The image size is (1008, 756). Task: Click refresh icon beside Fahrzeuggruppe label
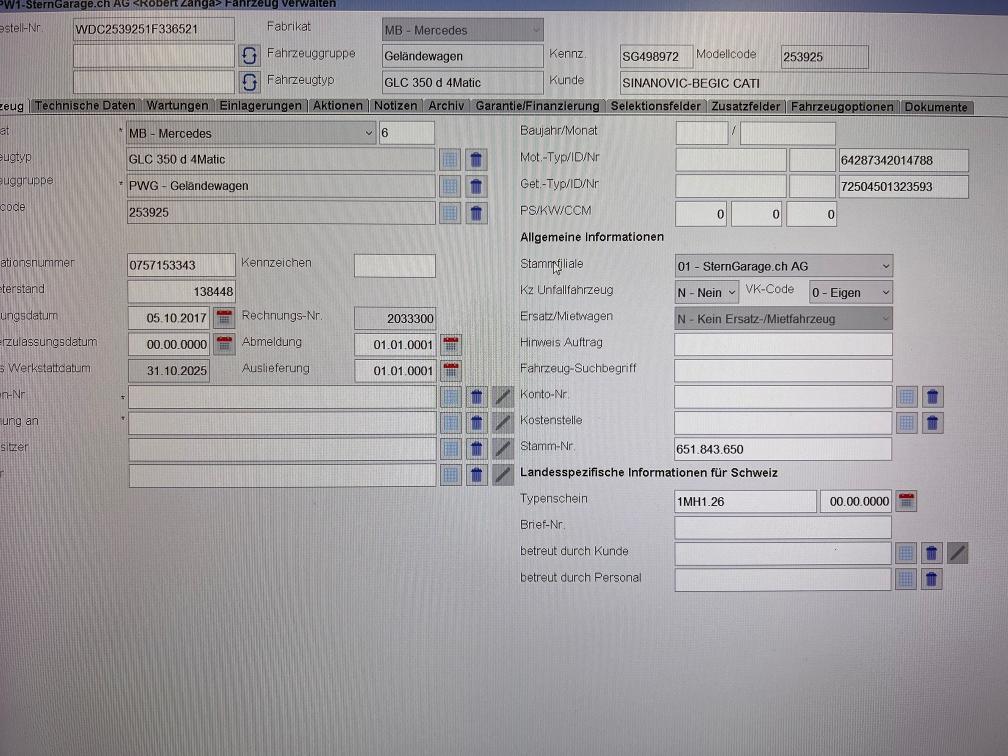[x=250, y=56]
